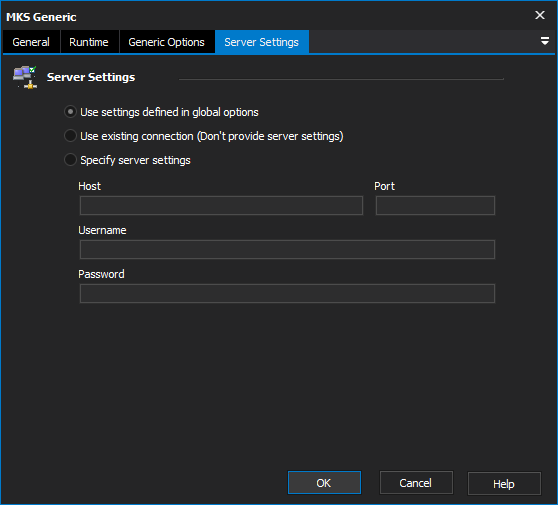Open the Runtime tab
Viewport: 558px width, 505px height.
pos(89,42)
